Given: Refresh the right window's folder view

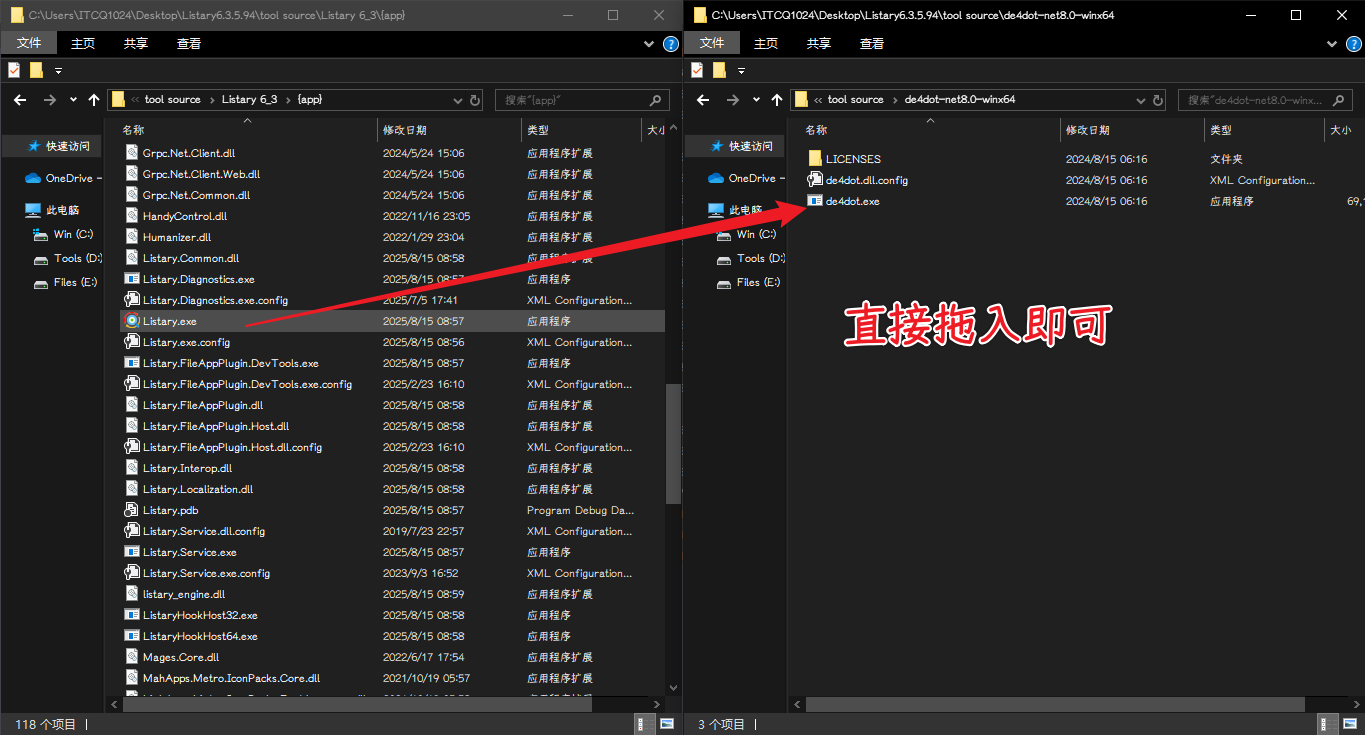Looking at the screenshot, I should coord(1158,100).
